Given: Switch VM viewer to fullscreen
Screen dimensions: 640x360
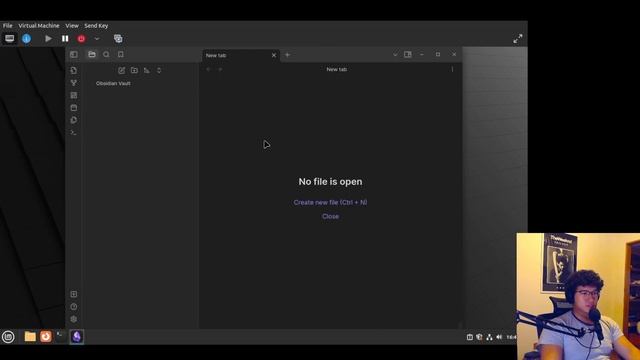Looking at the screenshot, I should [518, 39].
